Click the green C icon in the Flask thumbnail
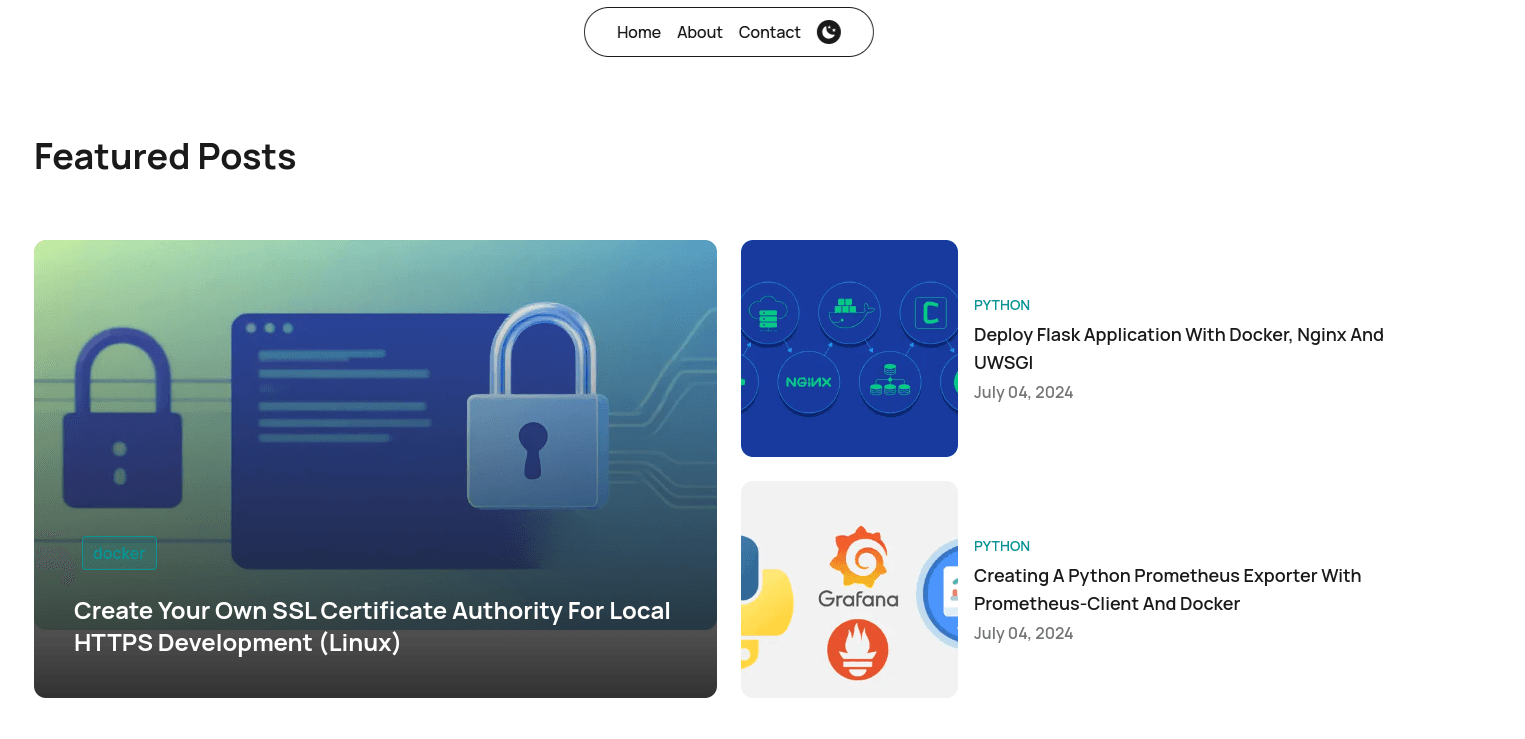The image size is (1525, 739). (x=929, y=313)
